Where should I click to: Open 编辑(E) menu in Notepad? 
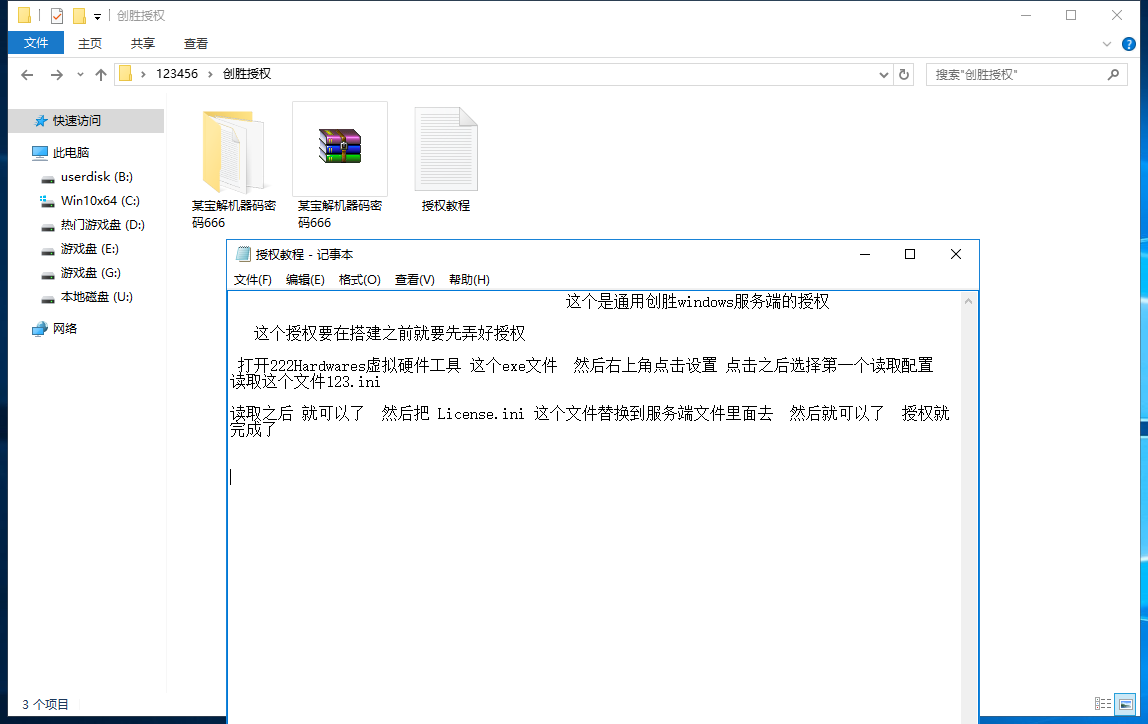305,280
